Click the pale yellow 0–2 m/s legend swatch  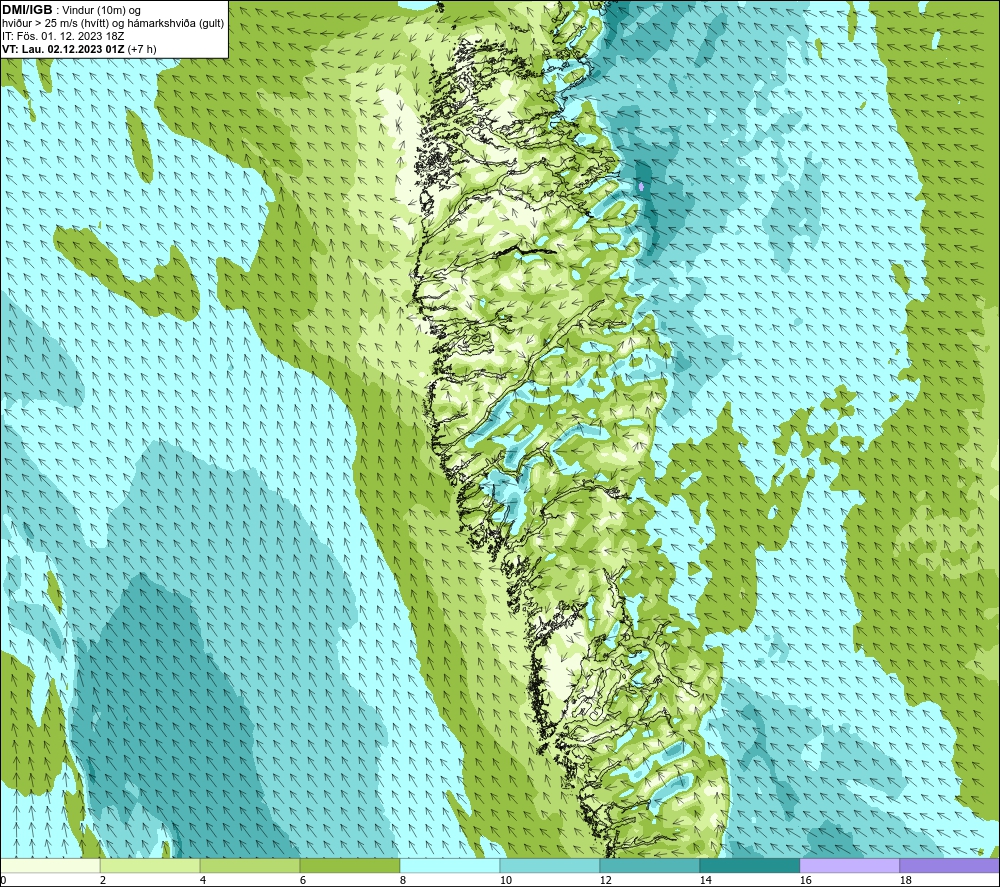(x=50, y=865)
